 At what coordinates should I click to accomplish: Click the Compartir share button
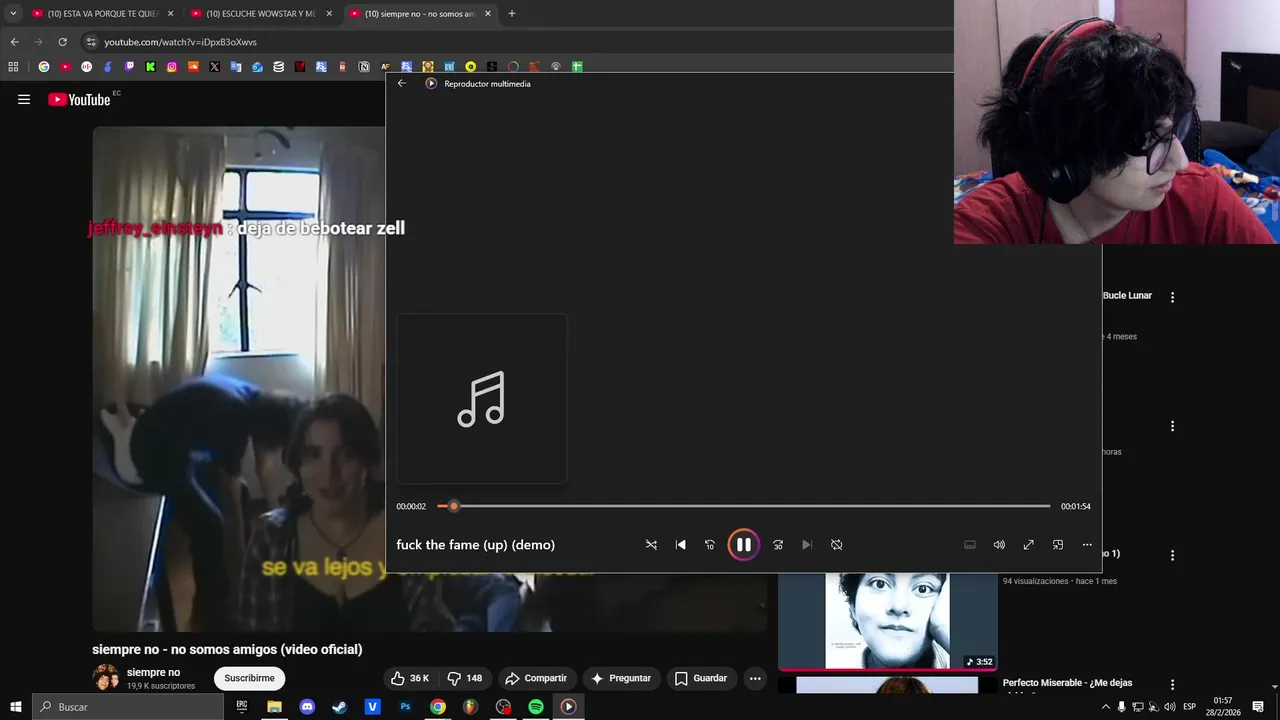(x=536, y=678)
